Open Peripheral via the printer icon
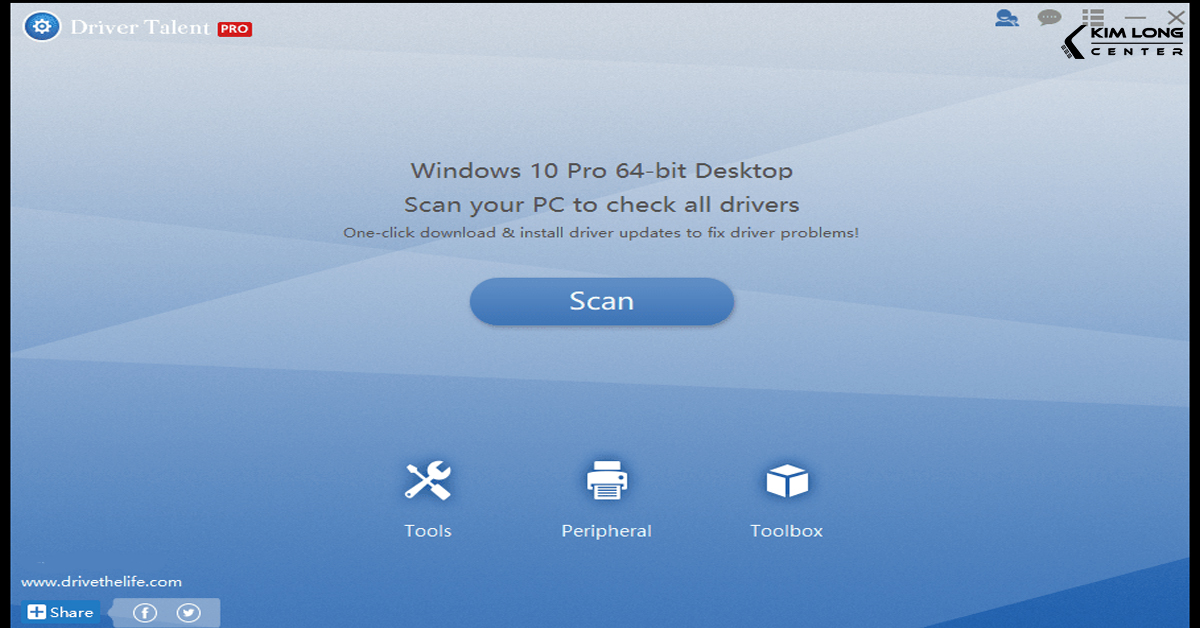1200x628 pixels. 606,478
